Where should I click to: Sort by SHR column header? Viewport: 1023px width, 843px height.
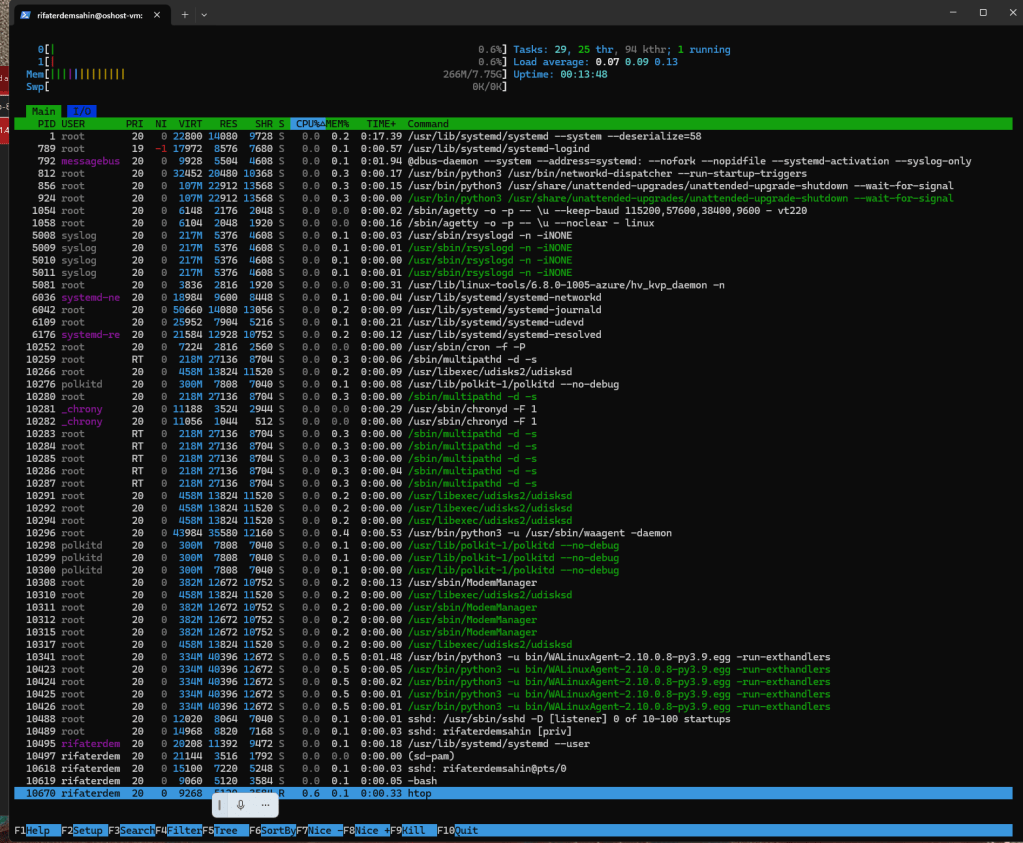tap(264, 124)
